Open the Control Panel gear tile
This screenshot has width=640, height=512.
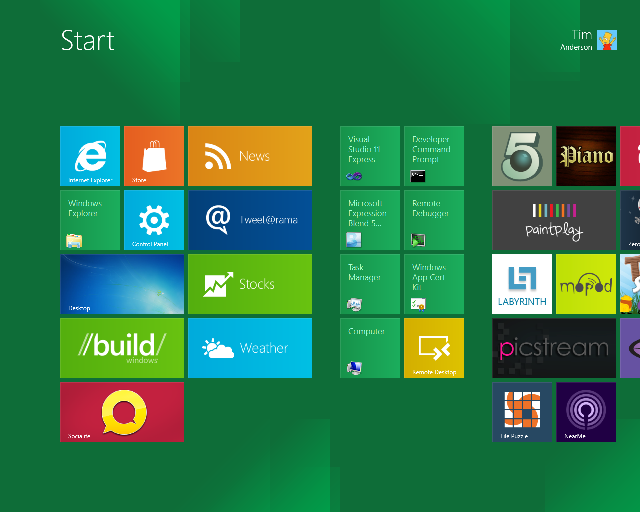[x=154, y=220]
